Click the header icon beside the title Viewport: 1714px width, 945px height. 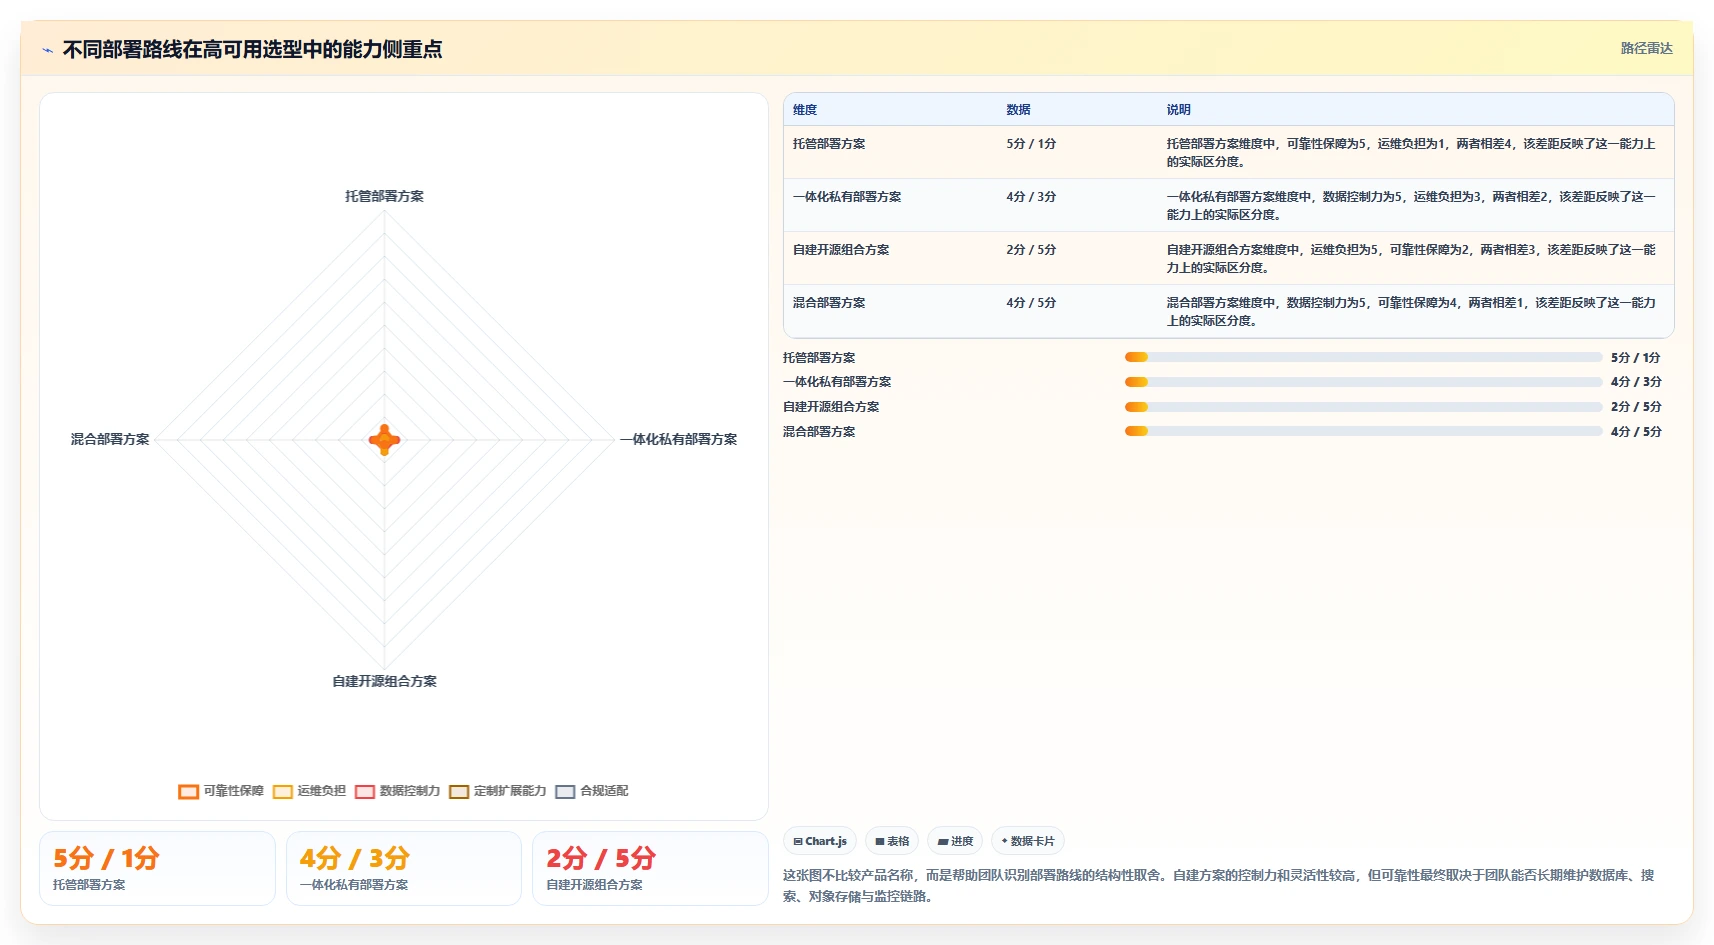click(x=47, y=50)
